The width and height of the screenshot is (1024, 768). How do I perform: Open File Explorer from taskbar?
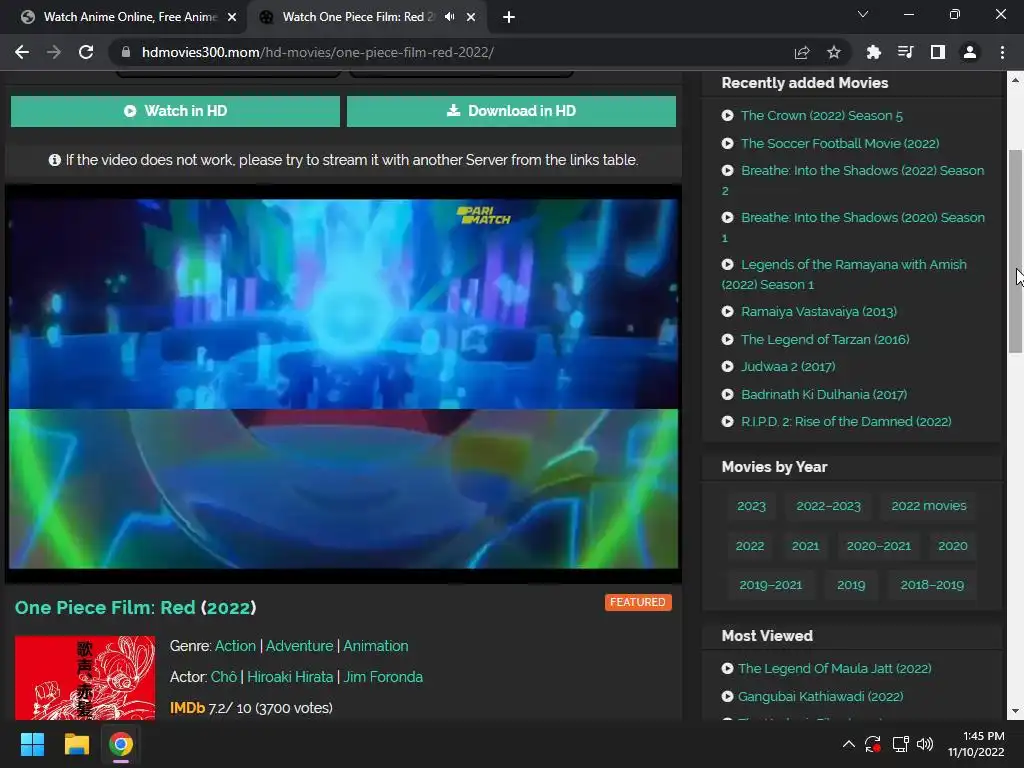coord(76,744)
